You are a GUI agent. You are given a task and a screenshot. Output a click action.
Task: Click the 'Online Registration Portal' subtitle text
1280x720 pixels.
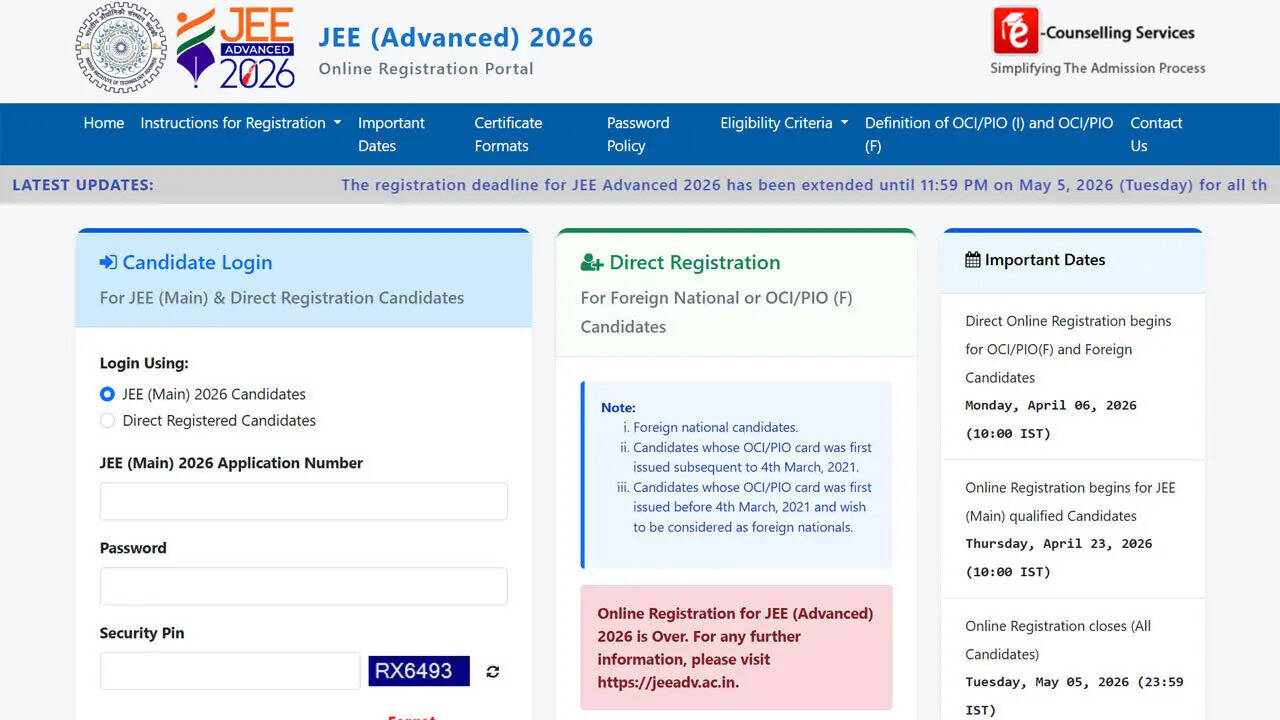[x=426, y=69]
